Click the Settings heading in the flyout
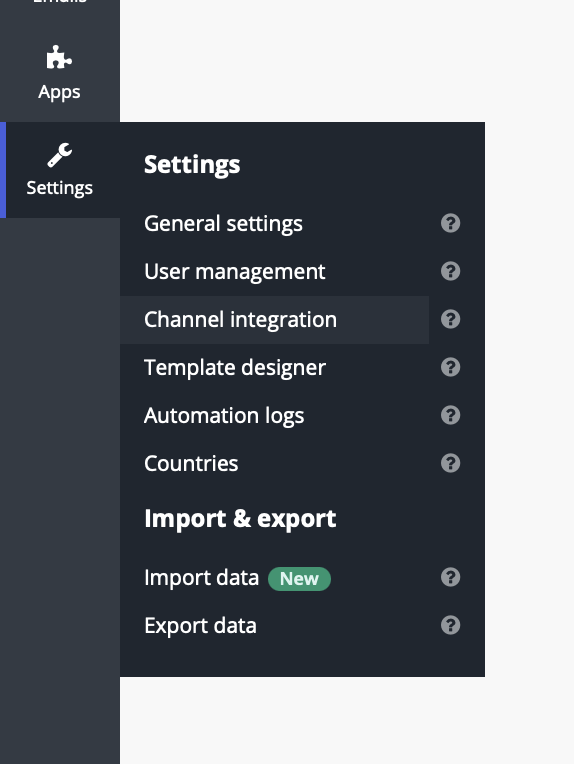This screenshot has height=764, width=574. coord(192,164)
